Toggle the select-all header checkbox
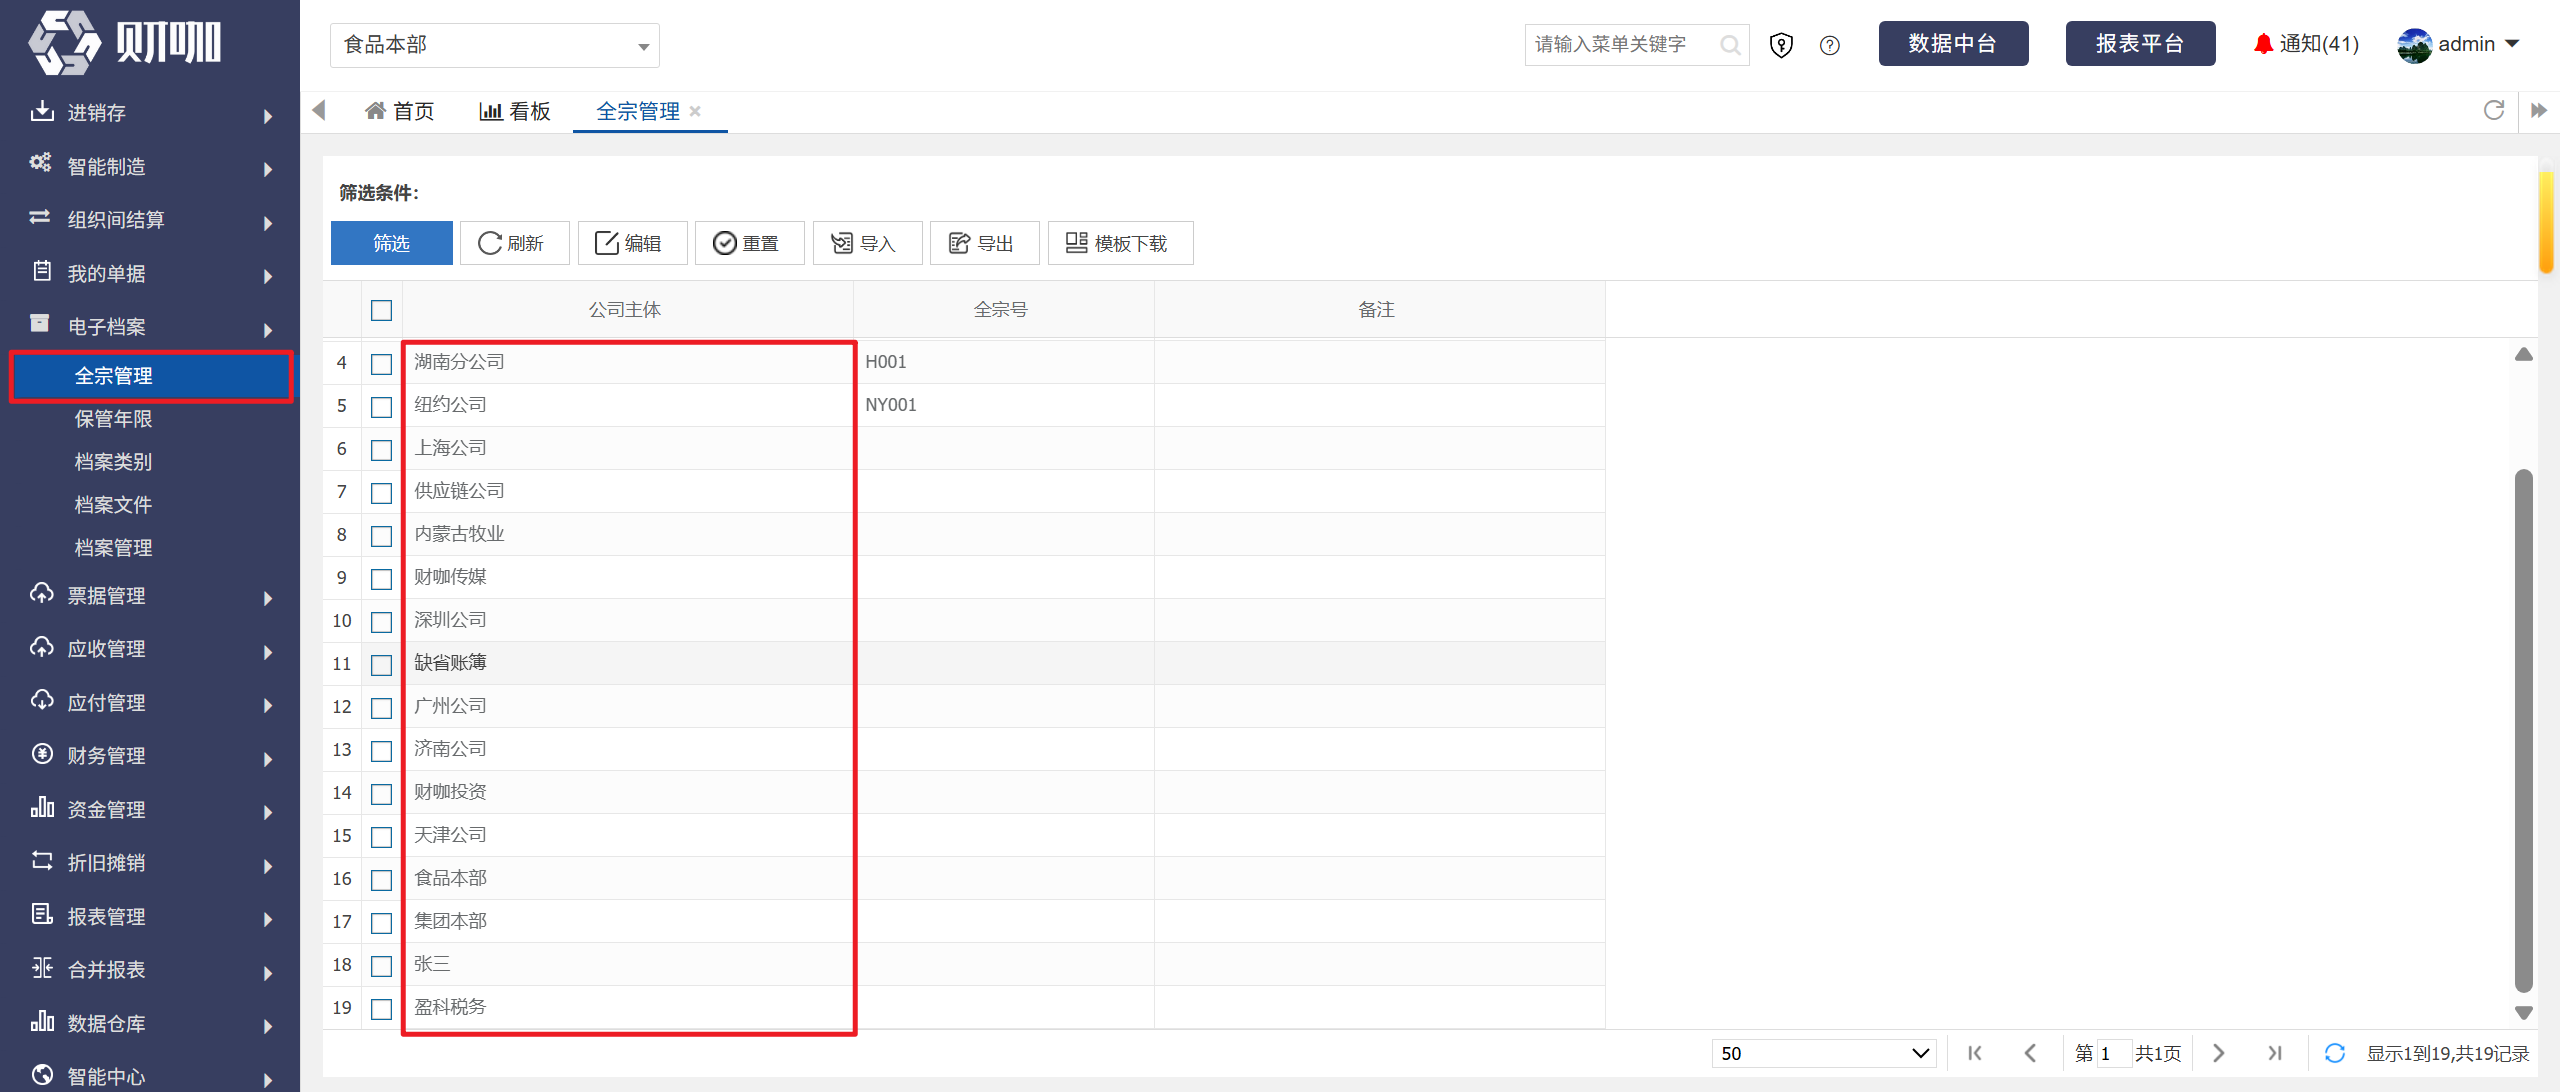This screenshot has height=1092, width=2560. (381, 310)
